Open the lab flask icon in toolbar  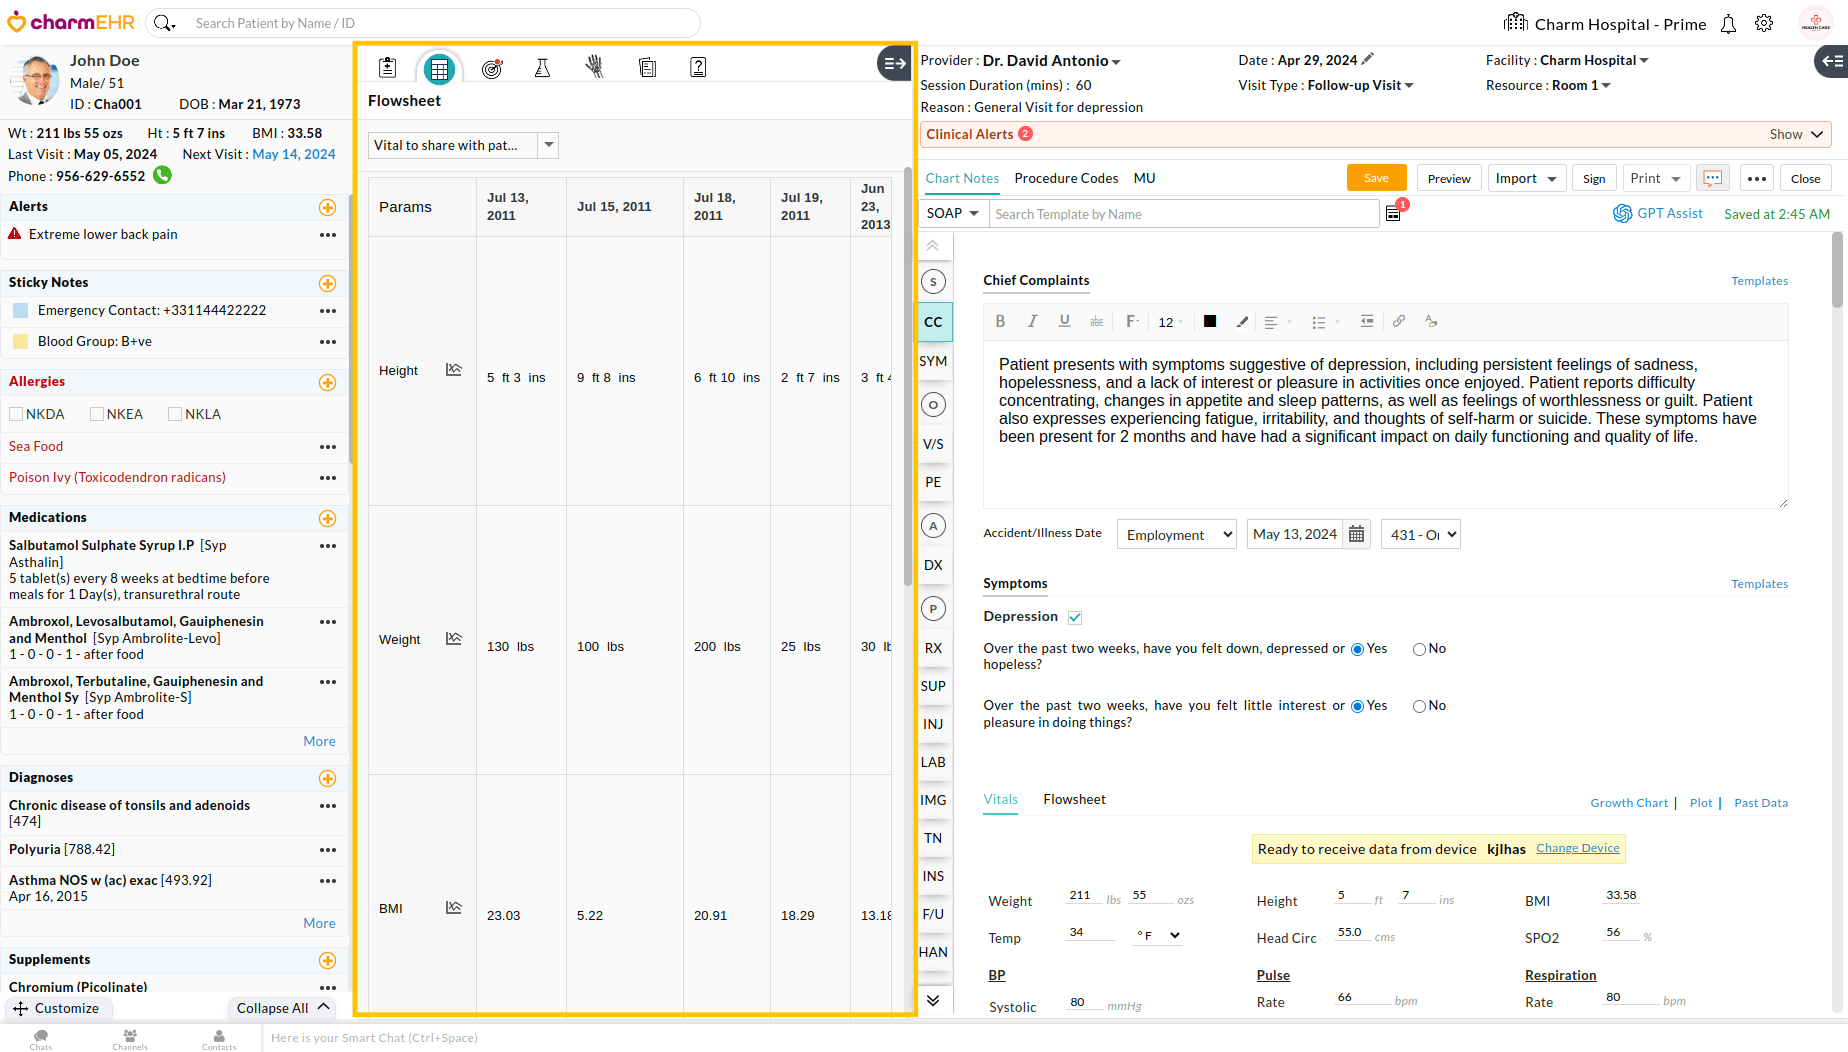542,68
